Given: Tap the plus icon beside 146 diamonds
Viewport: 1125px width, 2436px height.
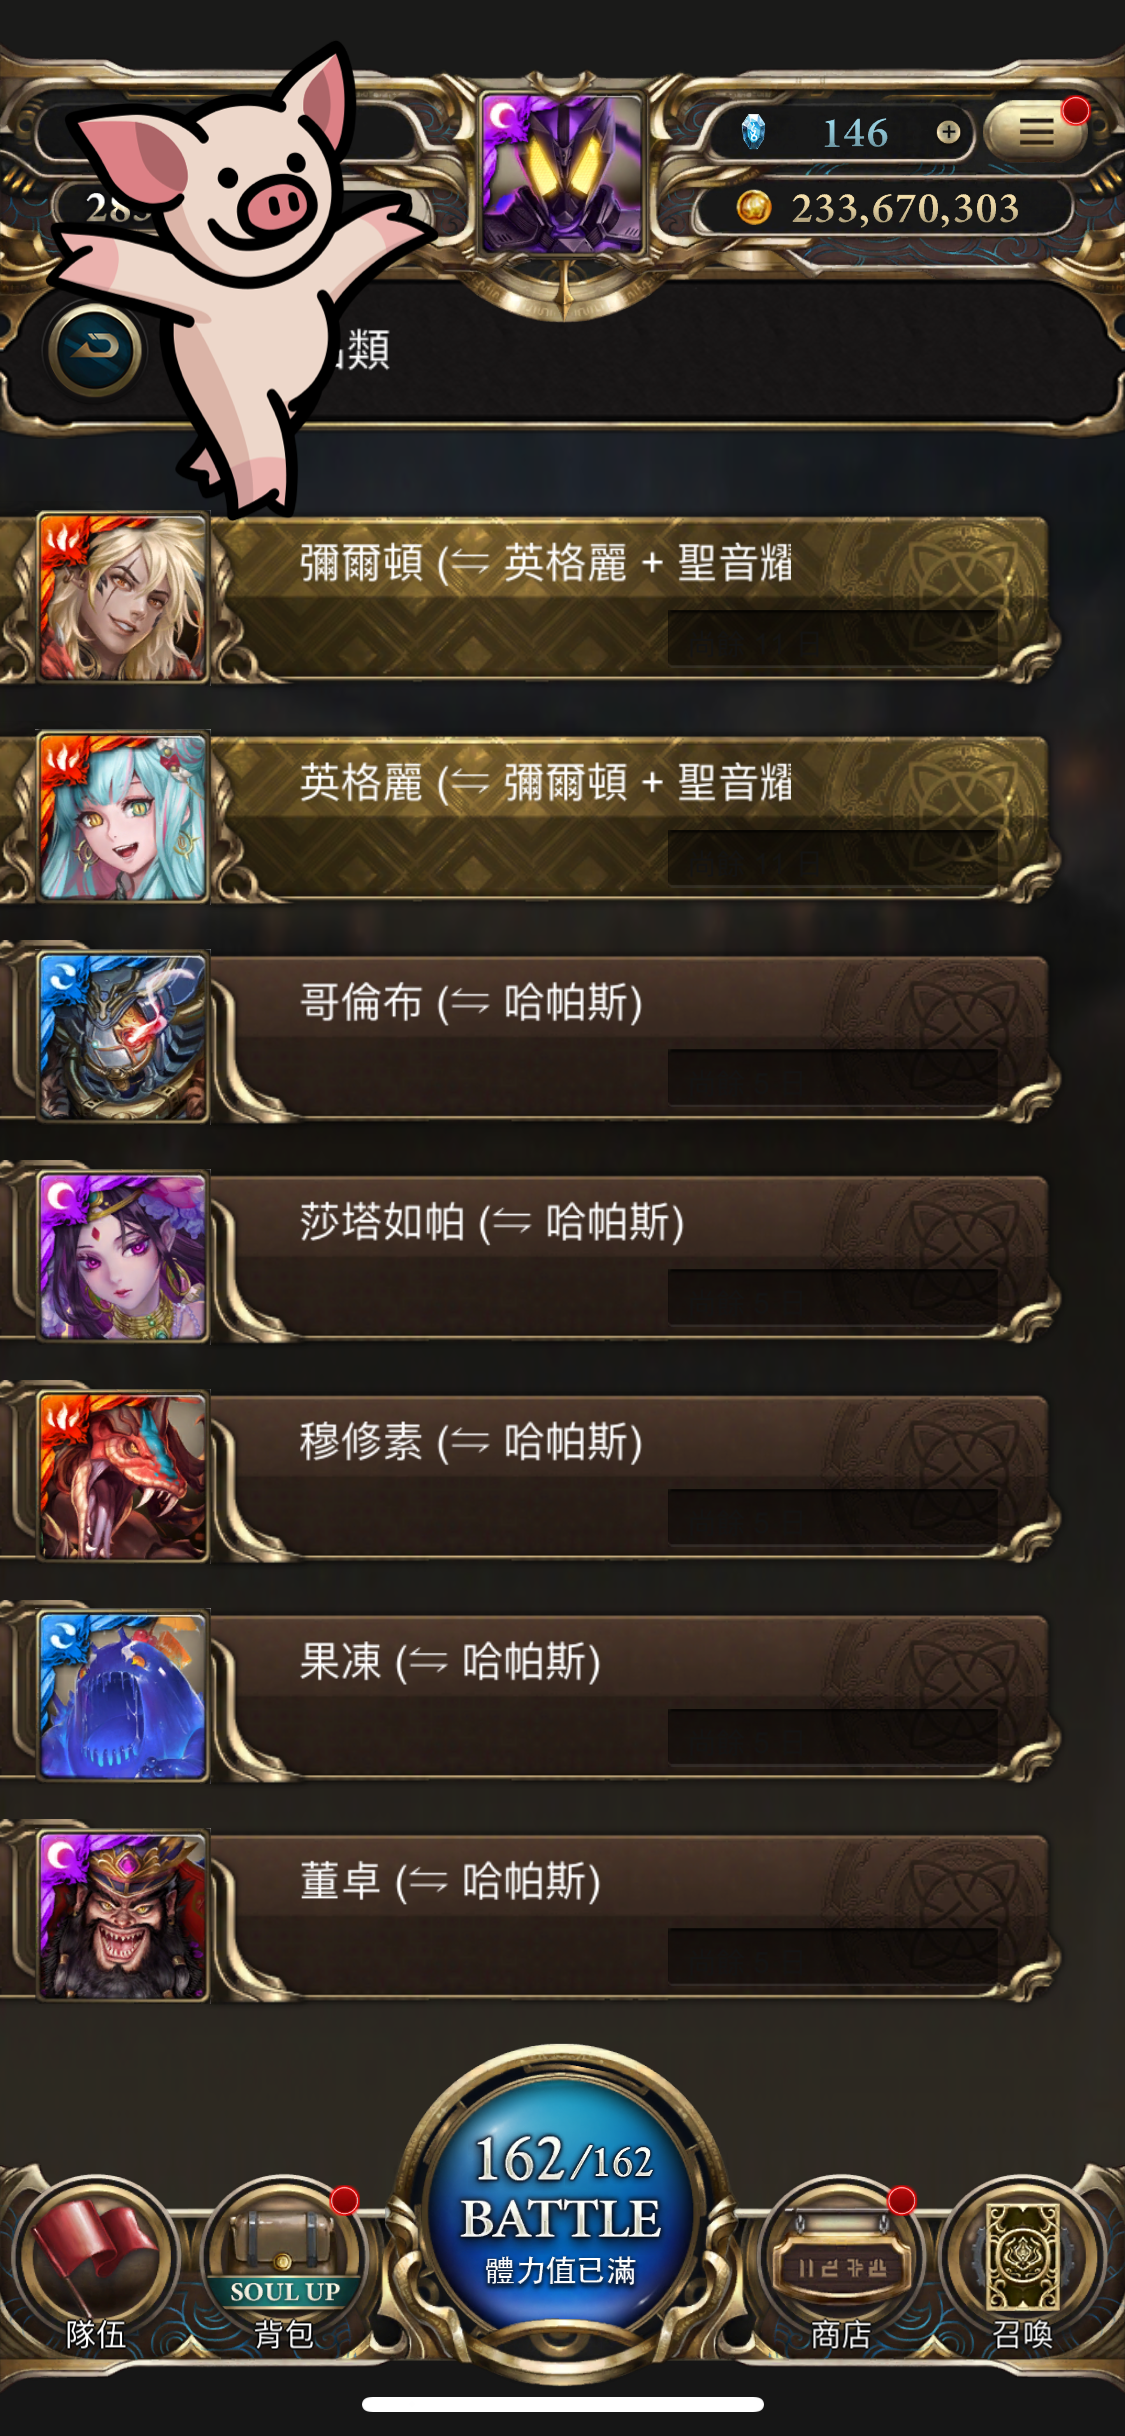Looking at the screenshot, I should 948,132.
